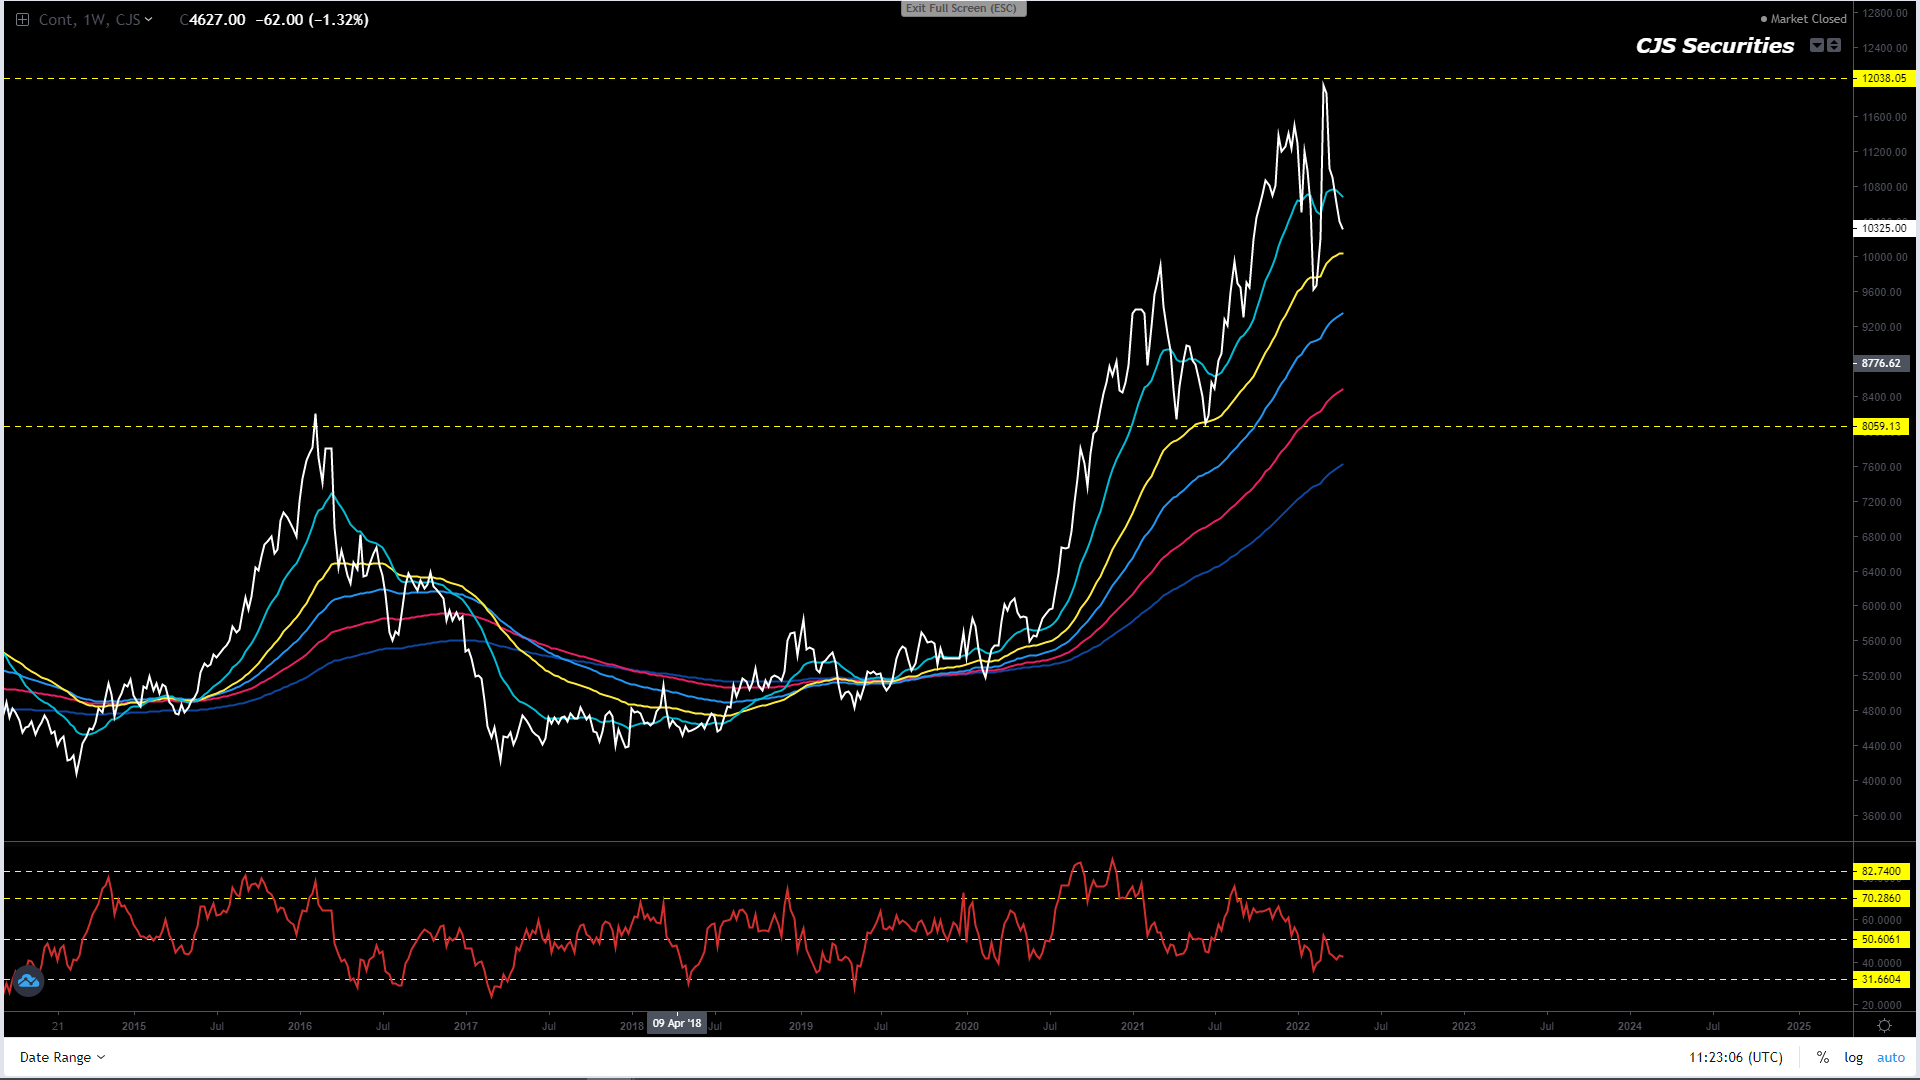
Task: Click the 82.7400 RSI level label
Action: click(x=1881, y=871)
